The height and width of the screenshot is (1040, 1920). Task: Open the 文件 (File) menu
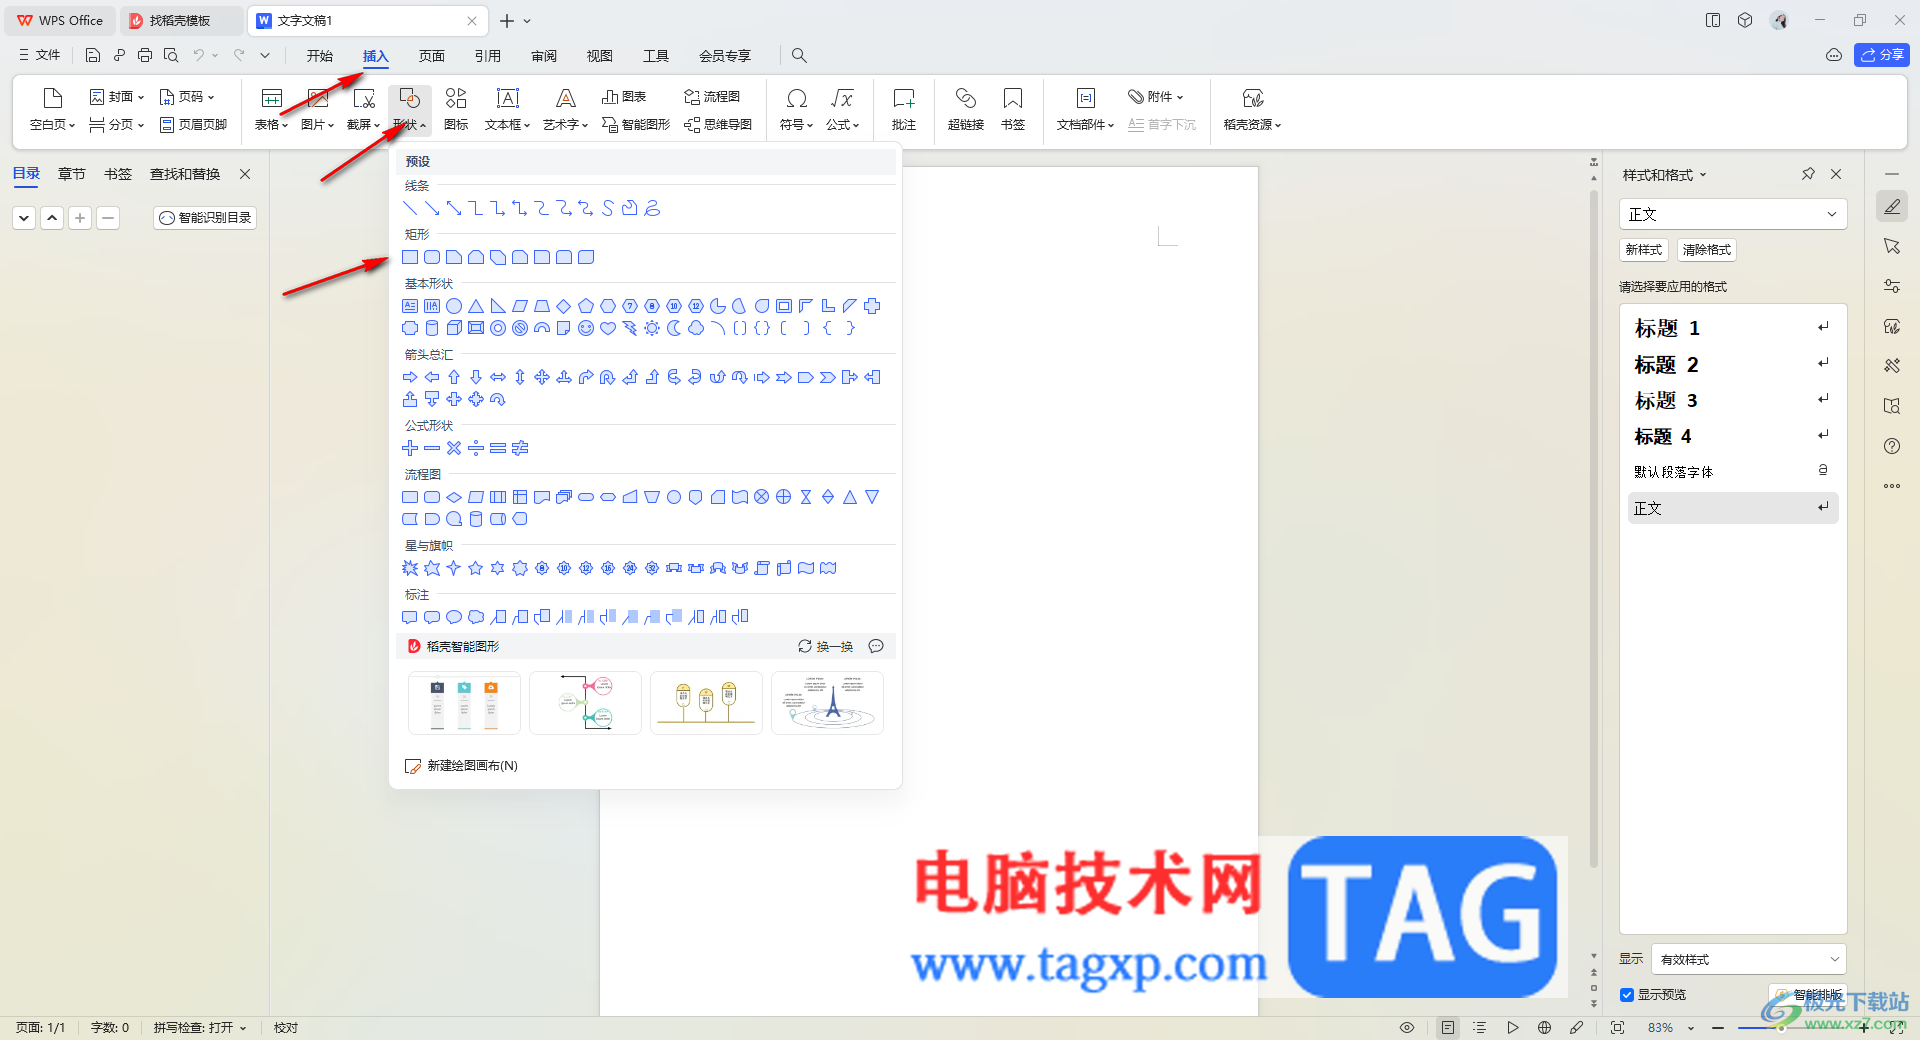tap(40, 56)
